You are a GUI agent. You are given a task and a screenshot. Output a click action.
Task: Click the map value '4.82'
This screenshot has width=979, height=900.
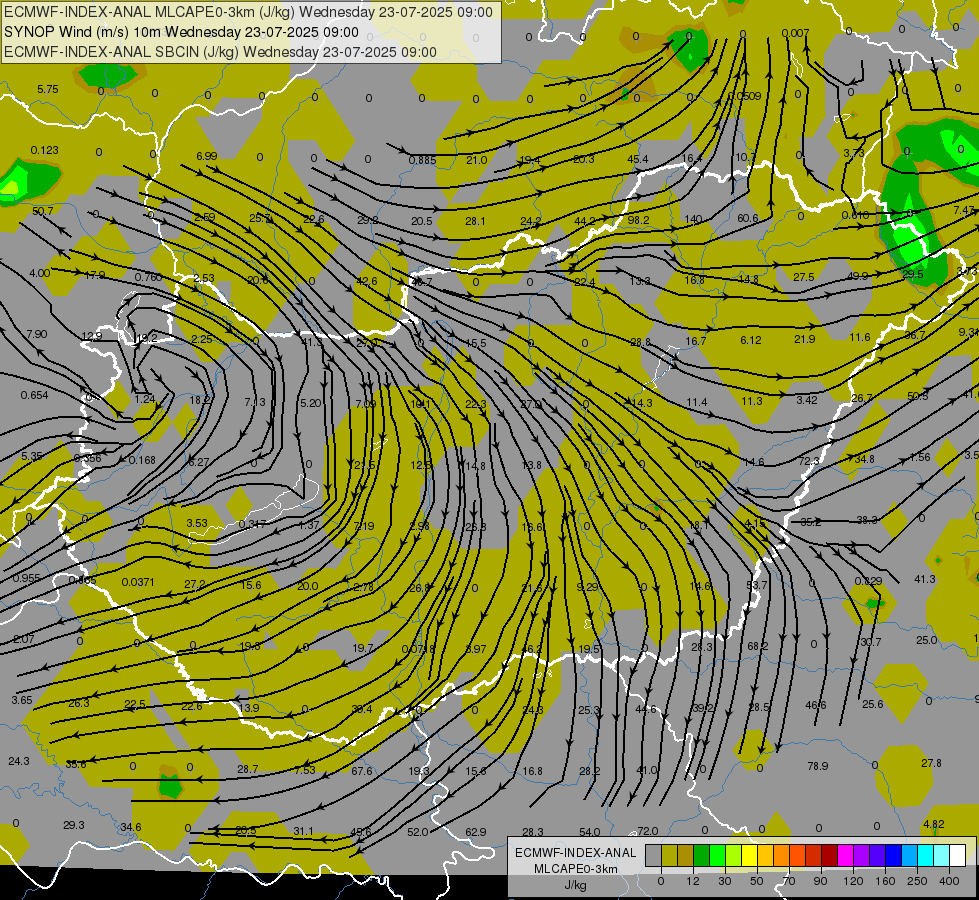pos(933,824)
